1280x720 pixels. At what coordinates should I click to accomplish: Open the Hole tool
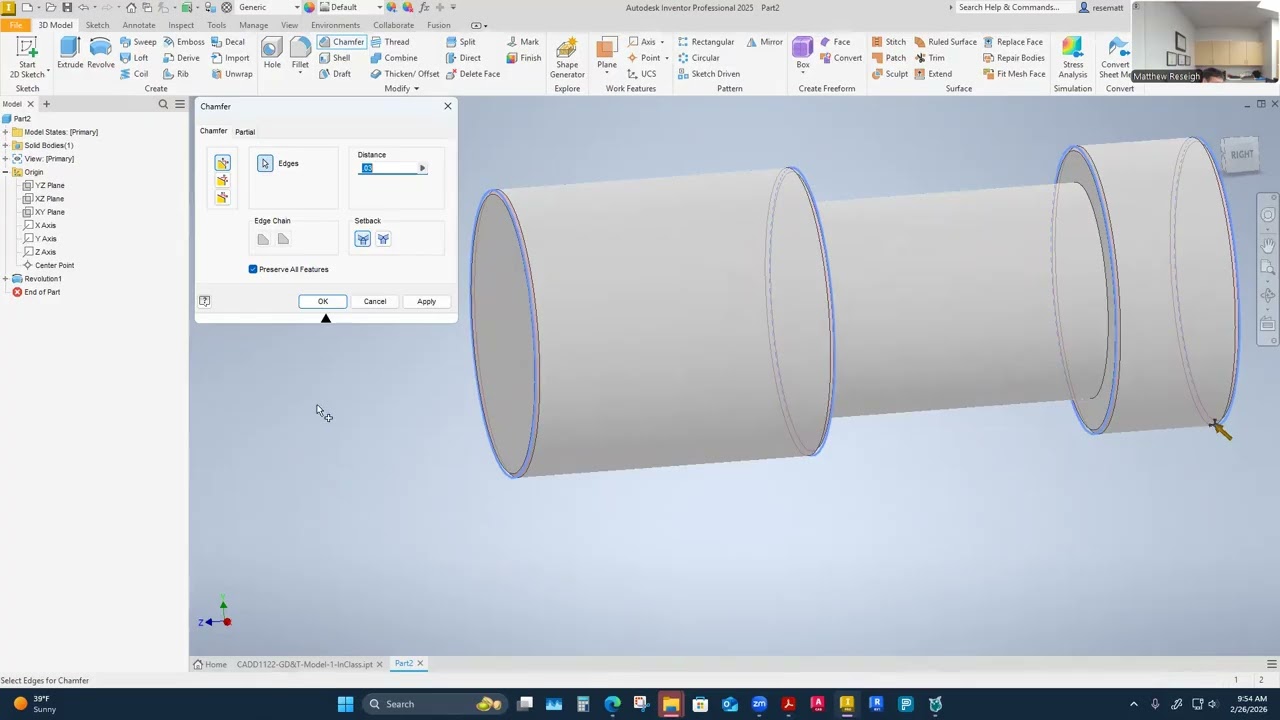click(x=272, y=54)
